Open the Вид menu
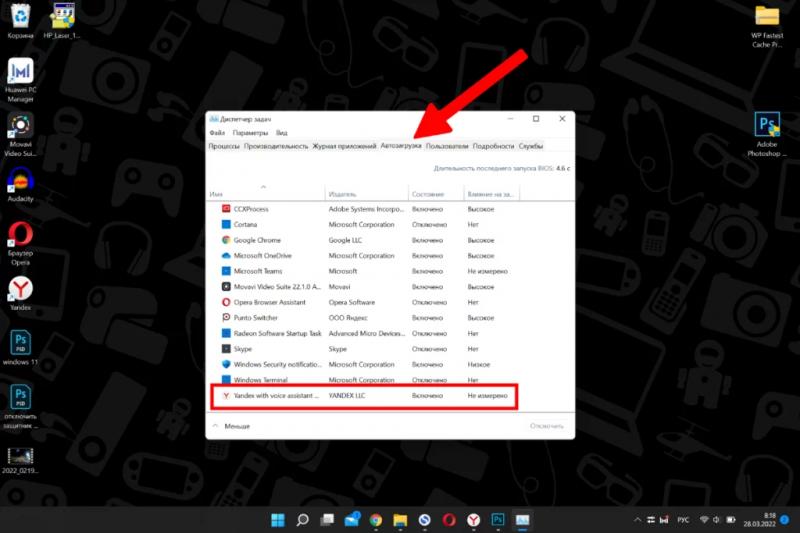800x533 pixels. [282, 133]
